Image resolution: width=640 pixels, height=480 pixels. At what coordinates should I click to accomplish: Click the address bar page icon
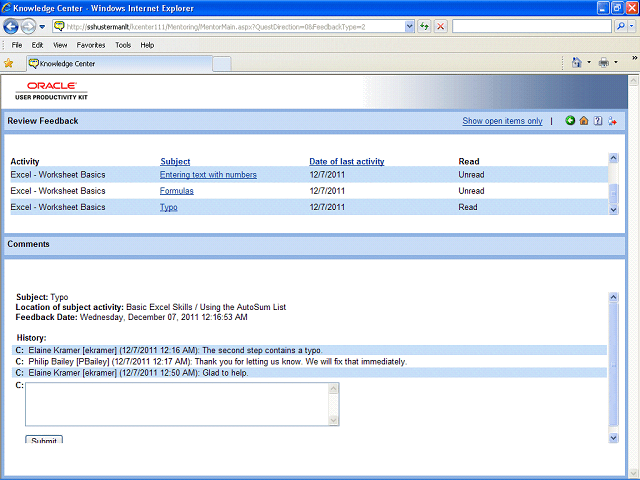click(x=60, y=27)
